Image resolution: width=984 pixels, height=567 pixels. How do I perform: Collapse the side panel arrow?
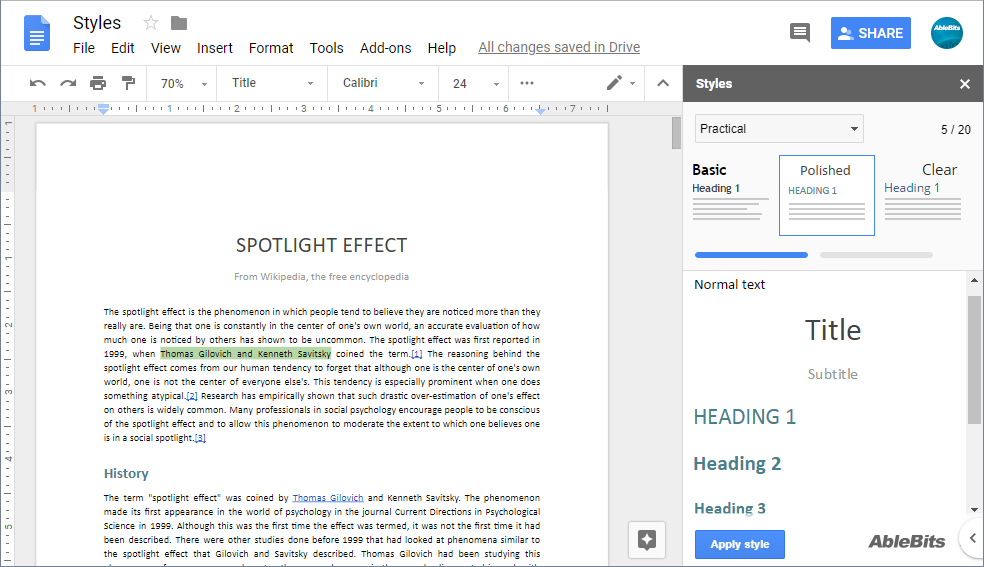[972, 538]
